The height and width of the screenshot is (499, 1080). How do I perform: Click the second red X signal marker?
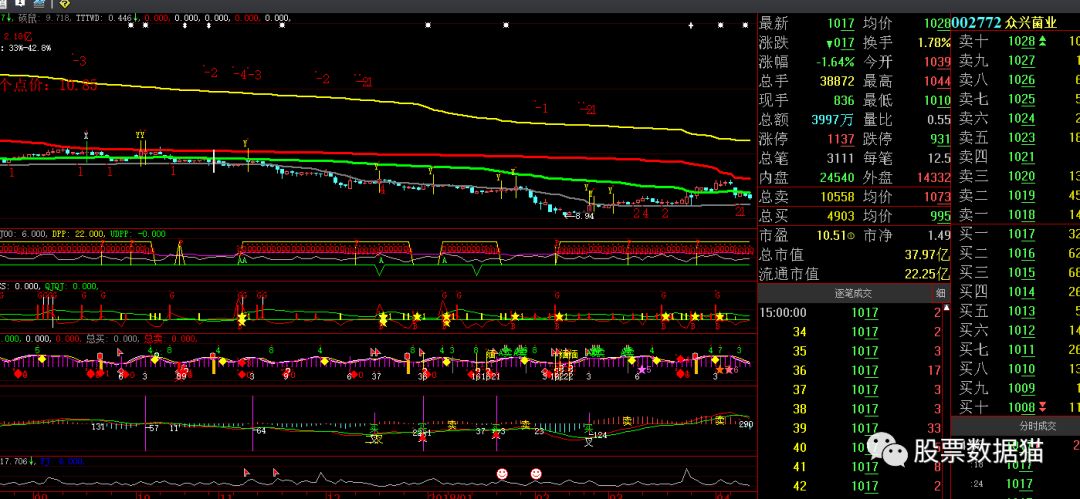point(495,435)
